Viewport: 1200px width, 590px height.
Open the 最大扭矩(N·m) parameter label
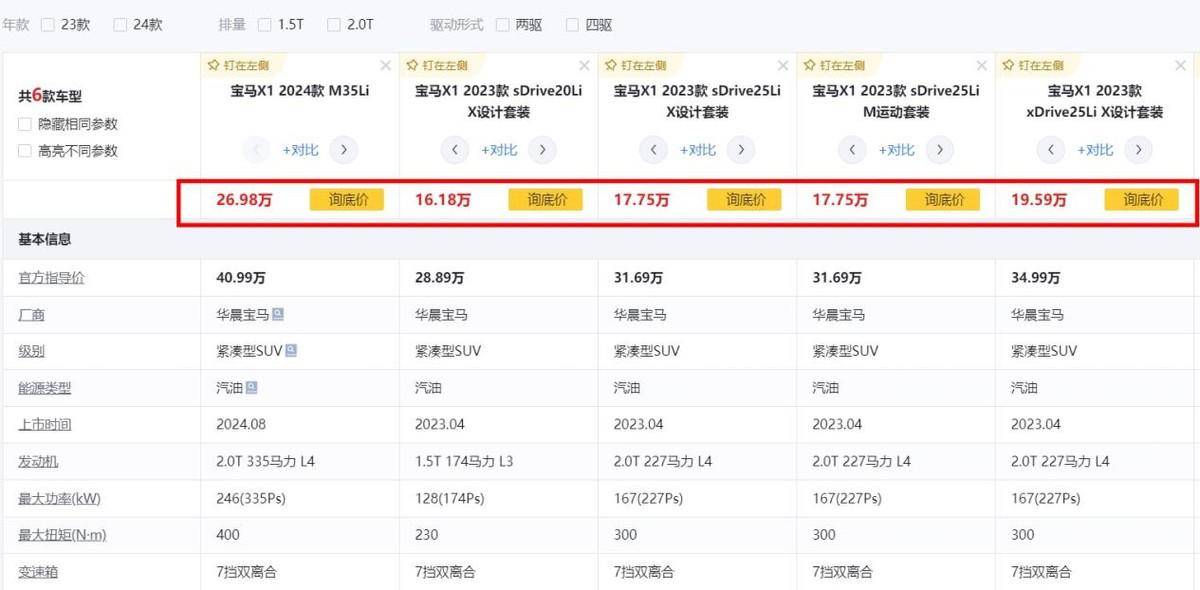point(62,535)
